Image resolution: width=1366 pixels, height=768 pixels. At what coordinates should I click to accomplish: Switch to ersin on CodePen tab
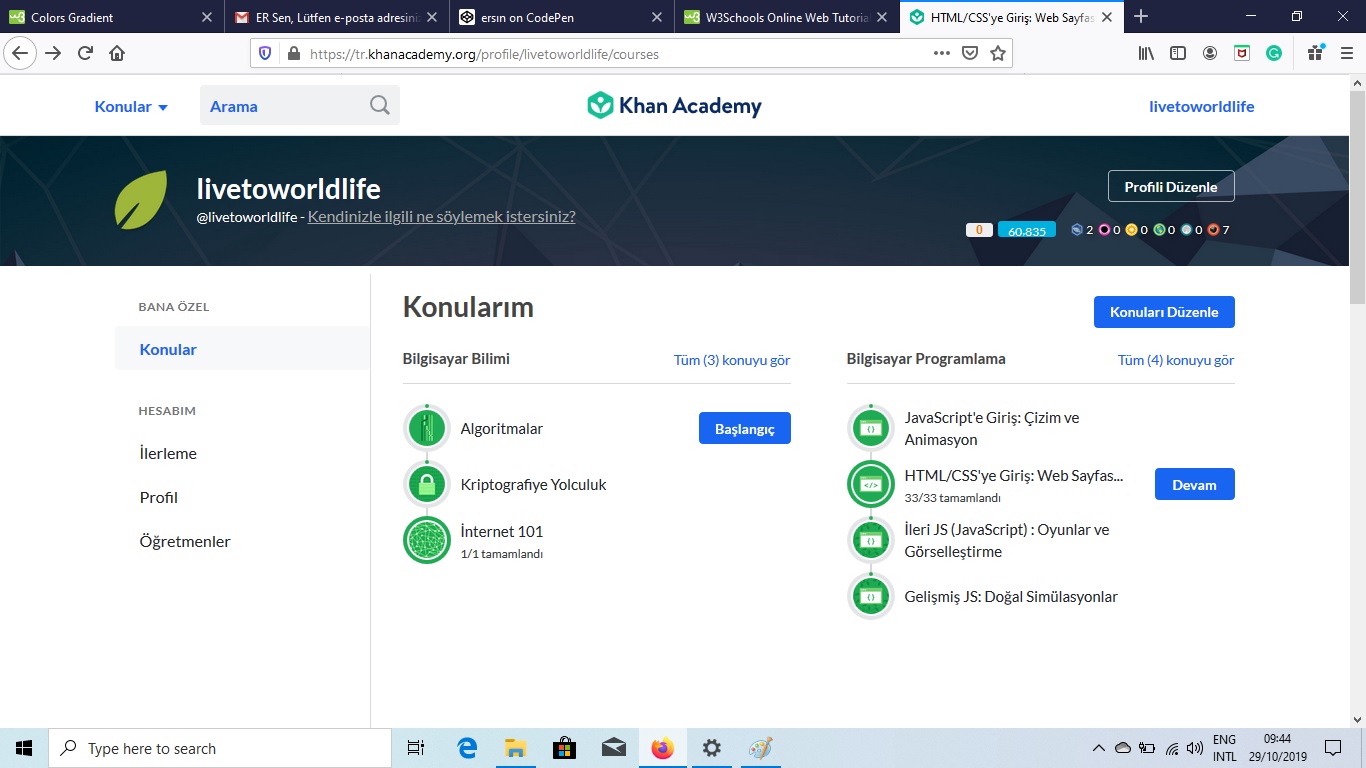(x=561, y=17)
